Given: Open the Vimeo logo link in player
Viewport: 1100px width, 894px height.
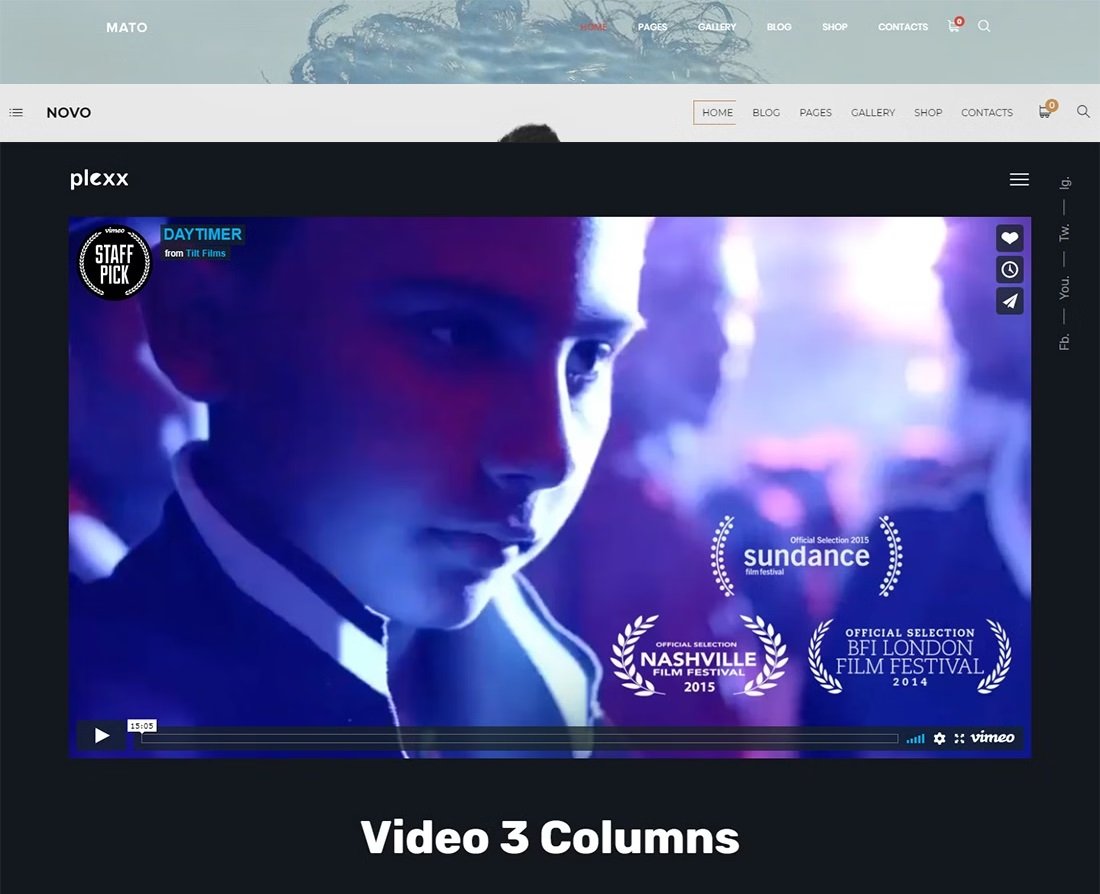Looking at the screenshot, I should coord(992,737).
